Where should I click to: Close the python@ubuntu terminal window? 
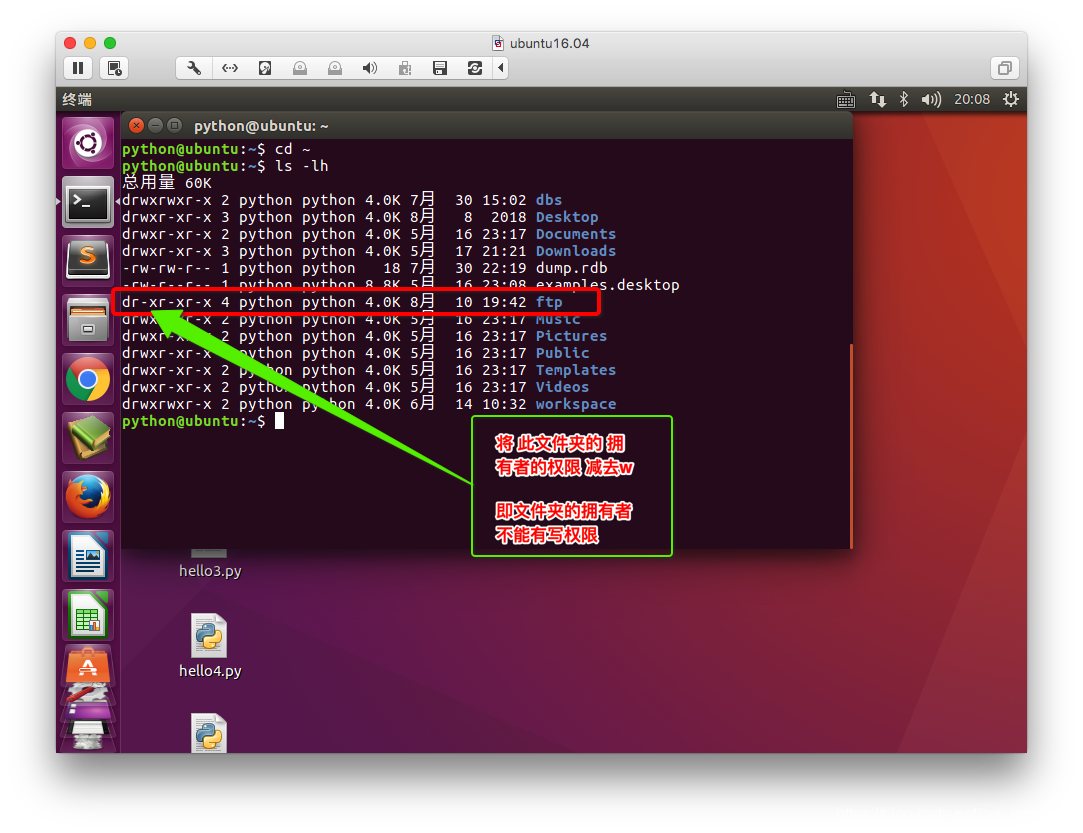pos(137,125)
